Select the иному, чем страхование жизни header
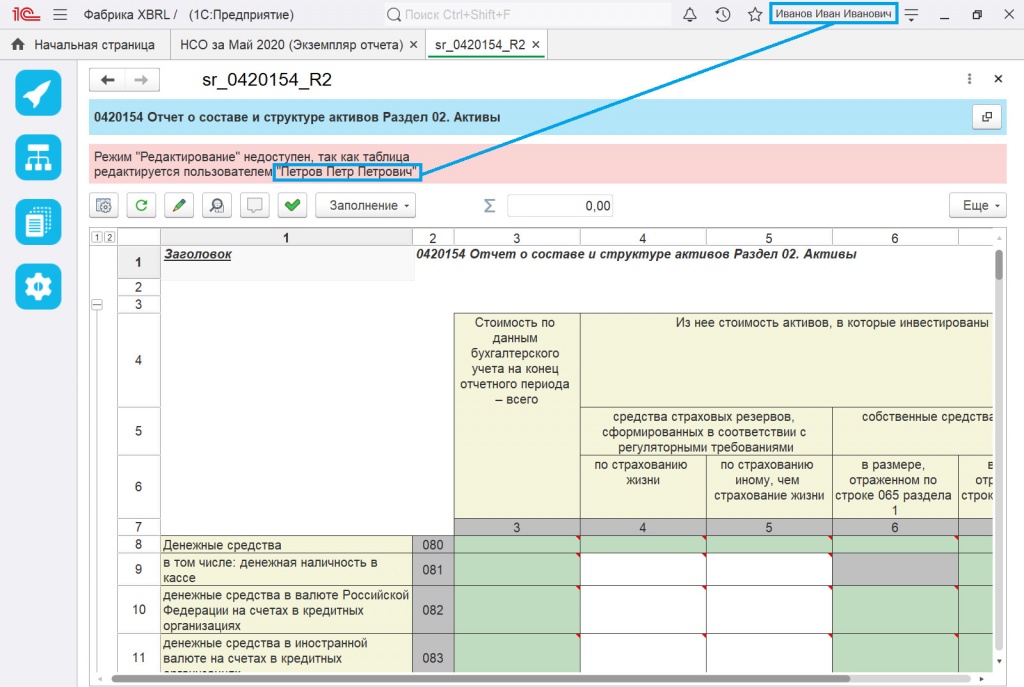Image resolution: width=1024 pixels, height=687 pixels. click(769, 487)
